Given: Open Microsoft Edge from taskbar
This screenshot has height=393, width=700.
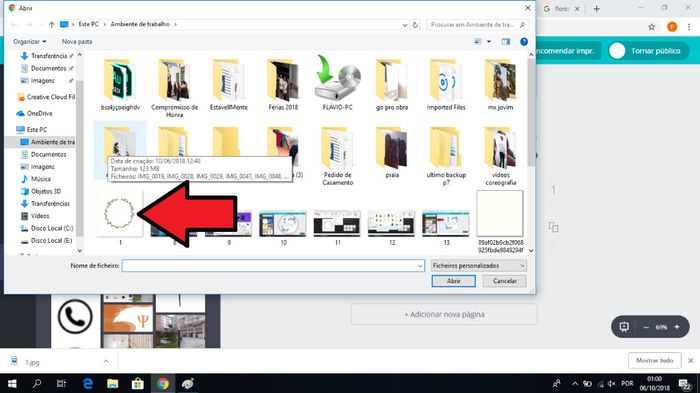Looking at the screenshot, I should [88, 384].
